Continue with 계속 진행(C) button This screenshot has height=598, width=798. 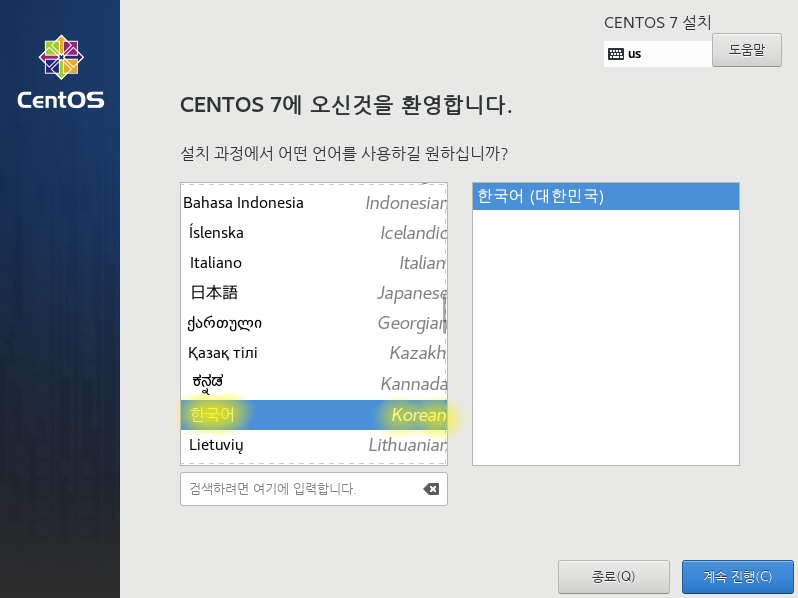737,577
